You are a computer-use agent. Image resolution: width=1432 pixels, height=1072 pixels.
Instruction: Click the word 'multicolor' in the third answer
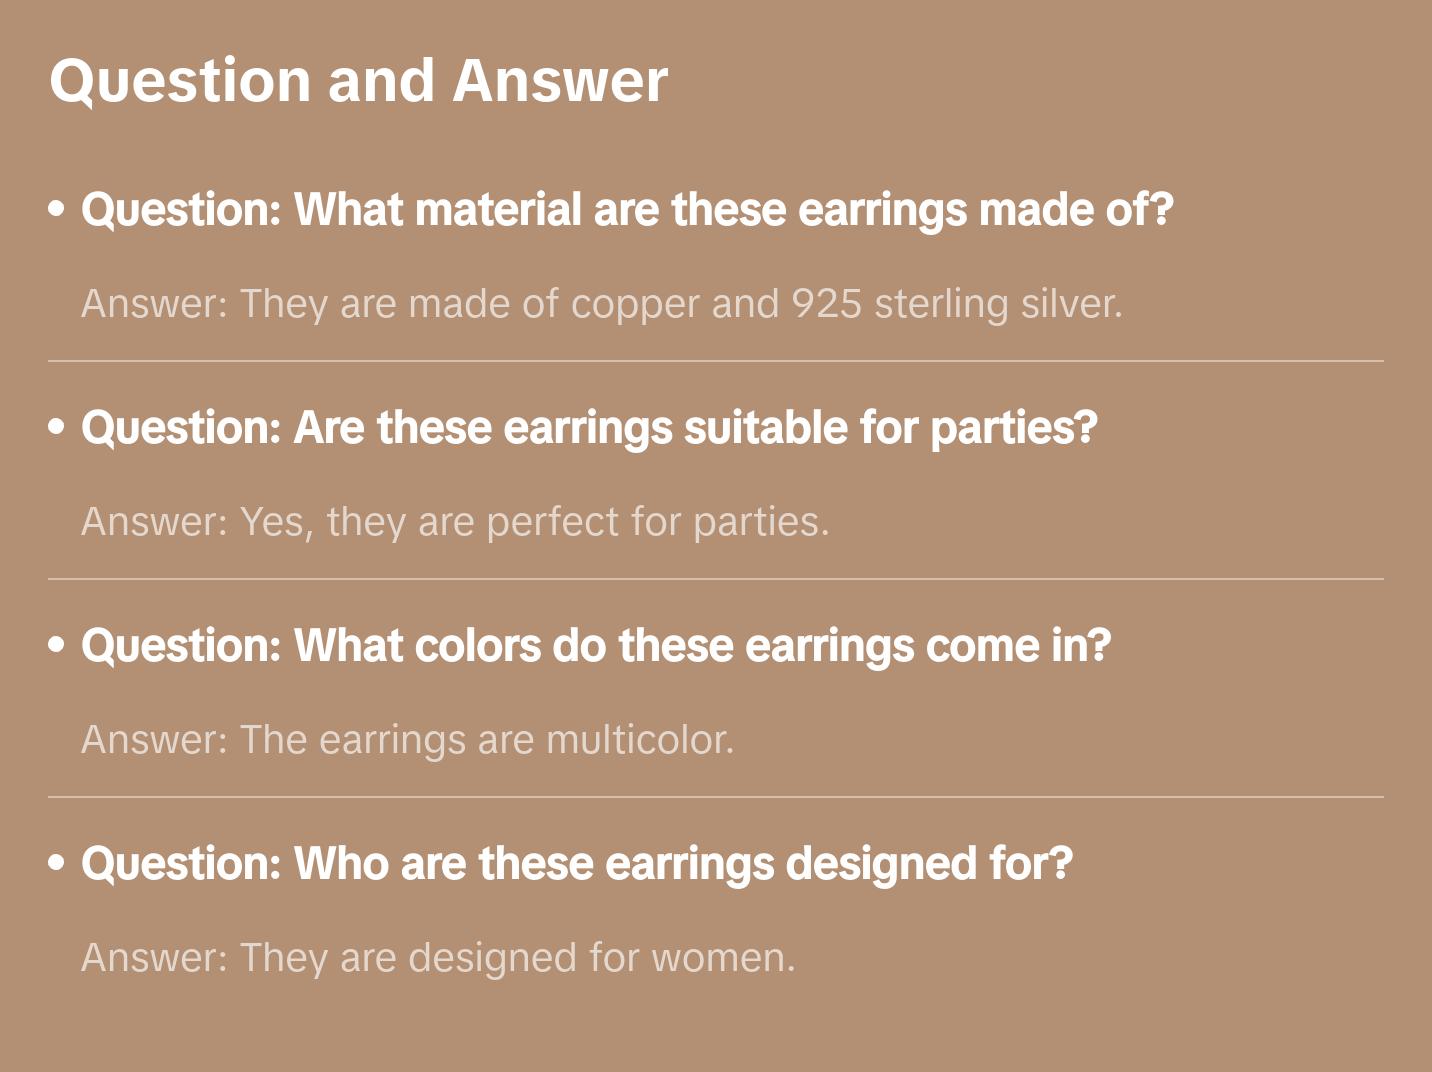coord(639,740)
